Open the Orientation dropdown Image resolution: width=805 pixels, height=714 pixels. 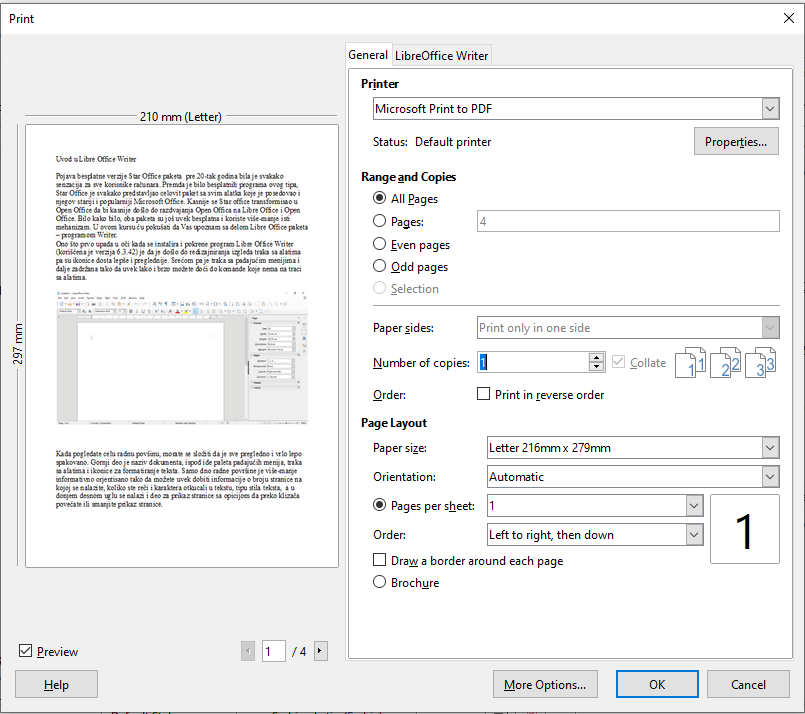(769, 477)
